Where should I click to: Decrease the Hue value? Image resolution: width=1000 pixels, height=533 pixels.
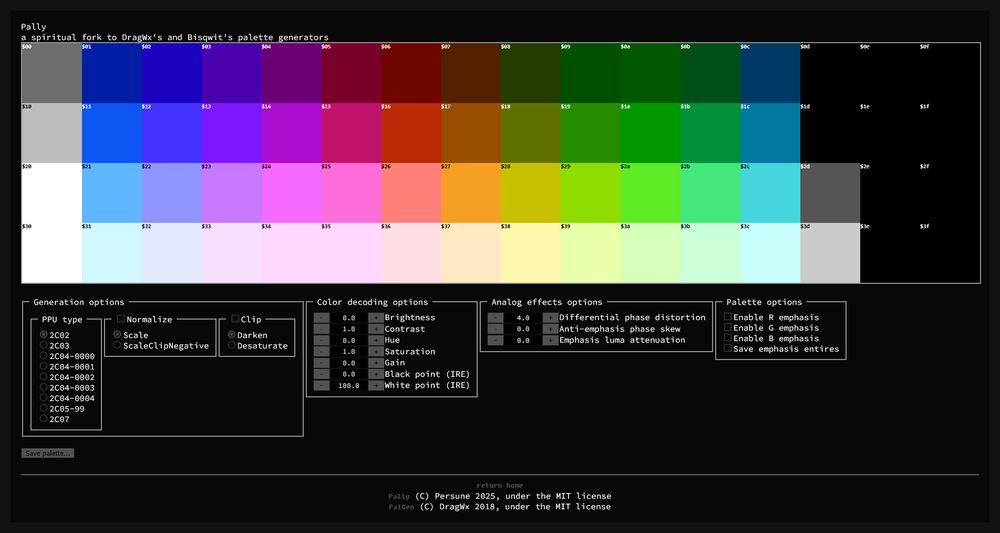pos(322,340)
